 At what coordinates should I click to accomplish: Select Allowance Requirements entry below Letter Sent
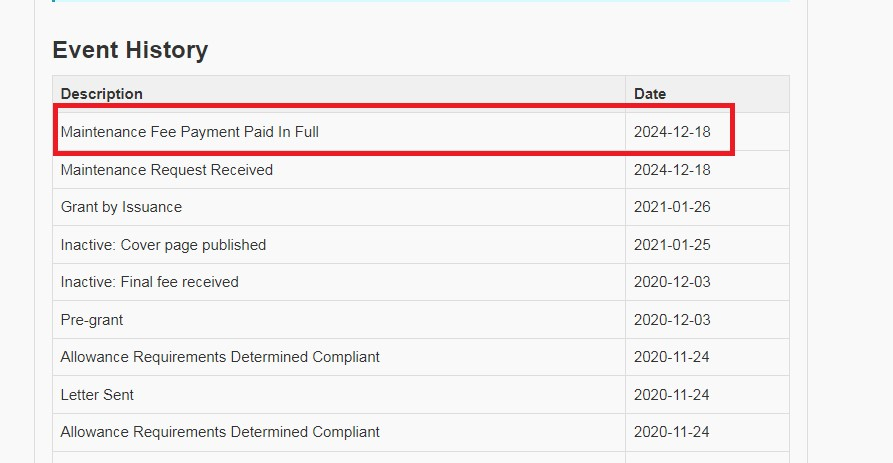pos(220,432)
